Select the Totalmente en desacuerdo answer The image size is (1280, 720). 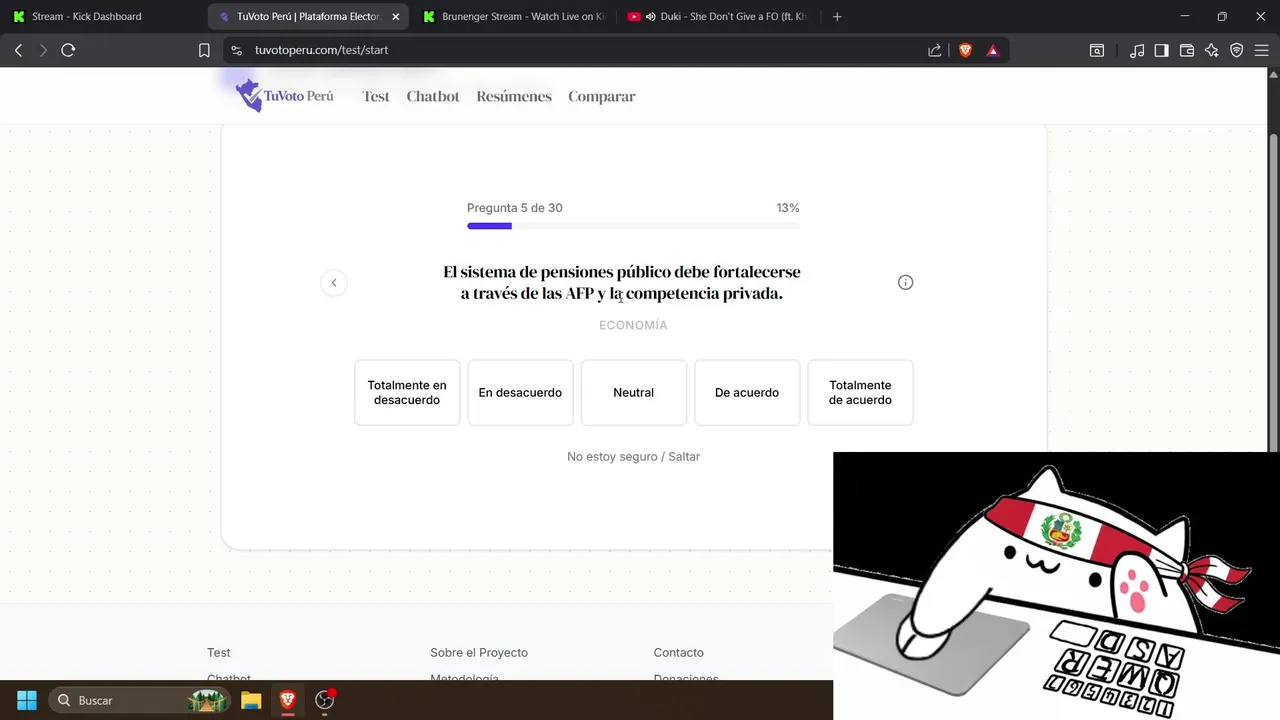coord(407,392)
